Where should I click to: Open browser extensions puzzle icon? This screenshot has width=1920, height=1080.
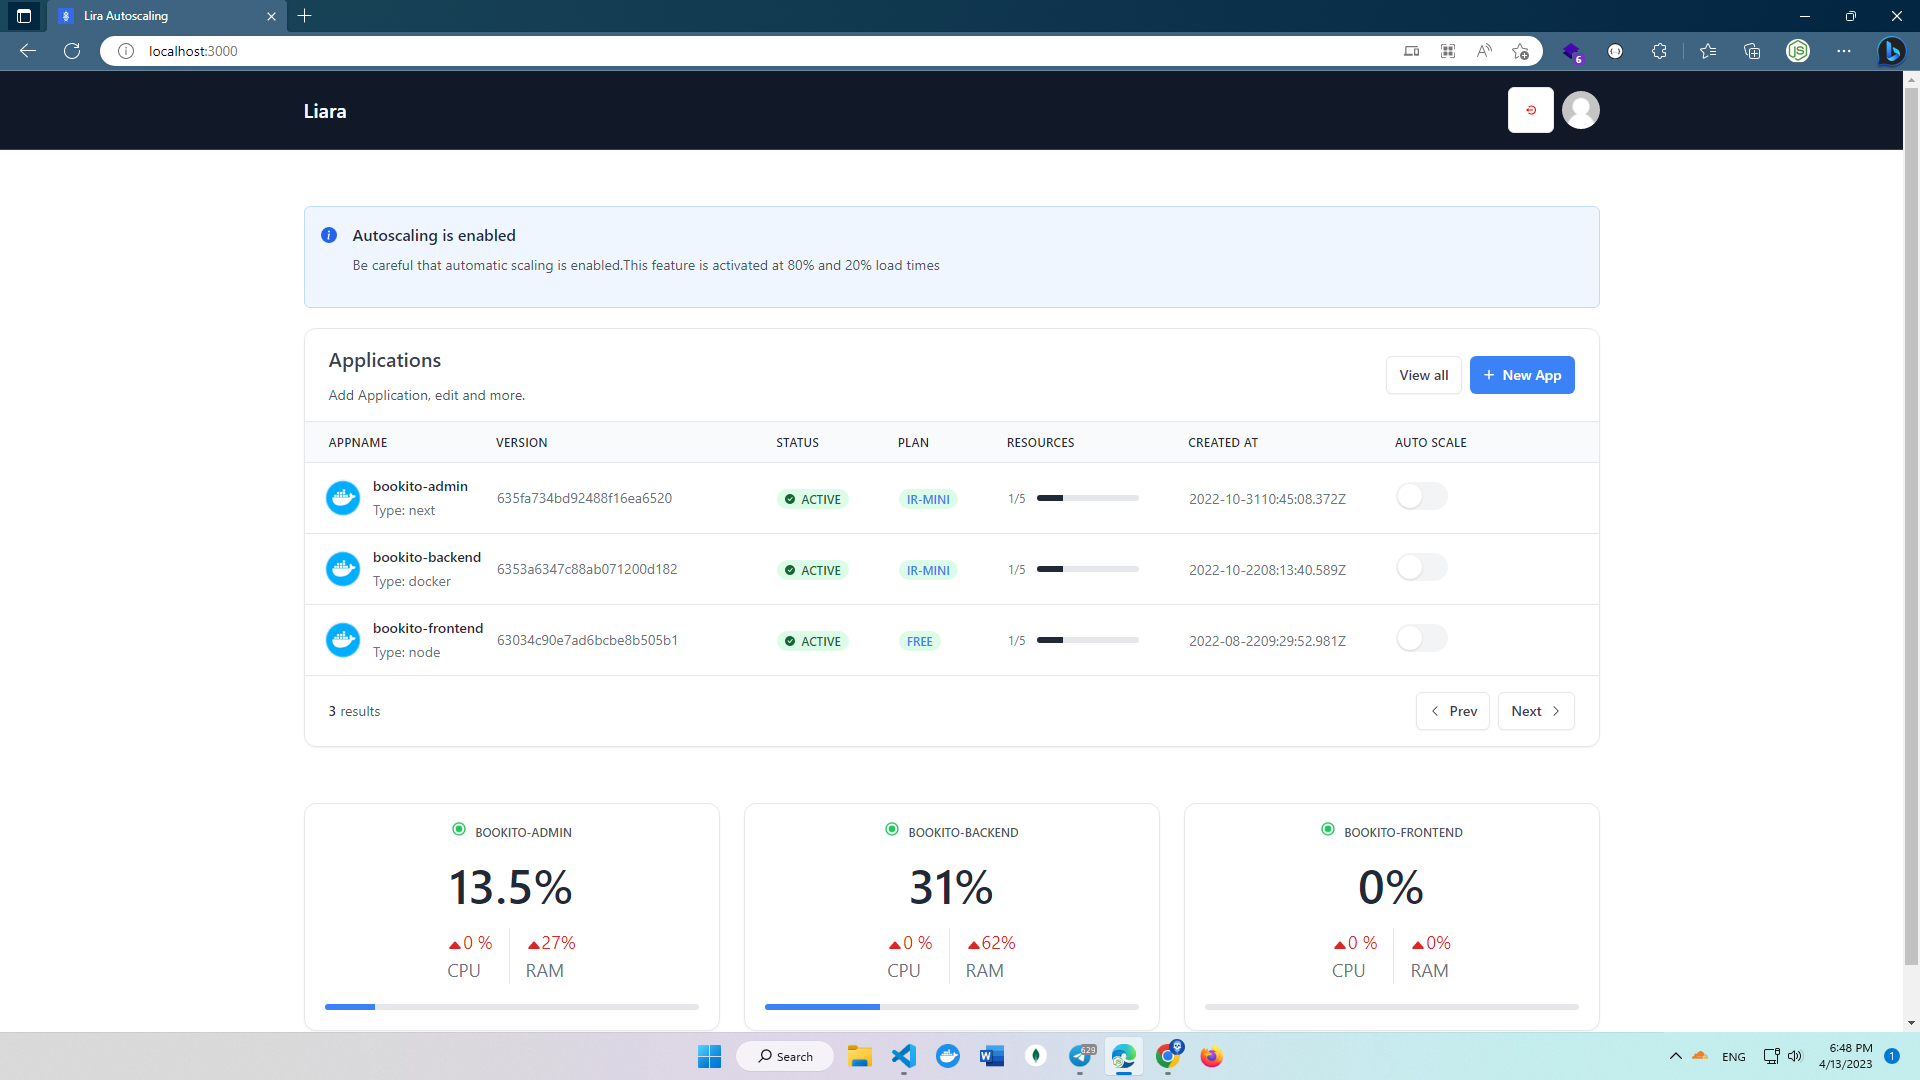coord(1659,51)
